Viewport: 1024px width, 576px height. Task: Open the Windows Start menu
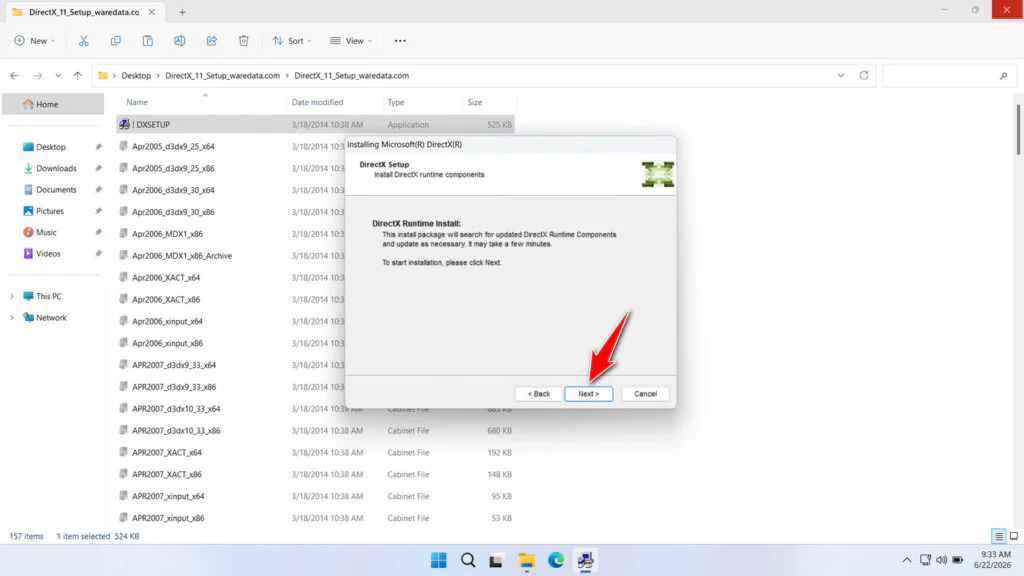[439, 560]
